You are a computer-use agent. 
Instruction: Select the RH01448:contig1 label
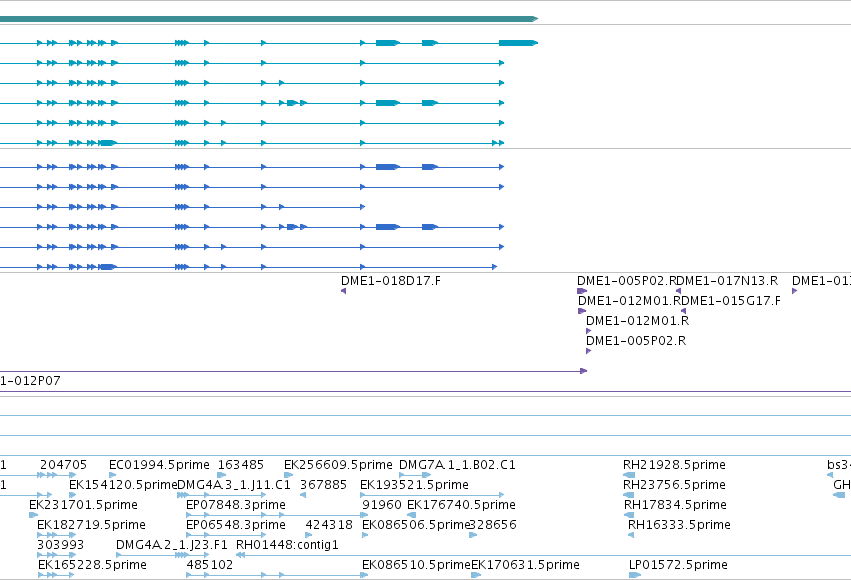[287, 545]
